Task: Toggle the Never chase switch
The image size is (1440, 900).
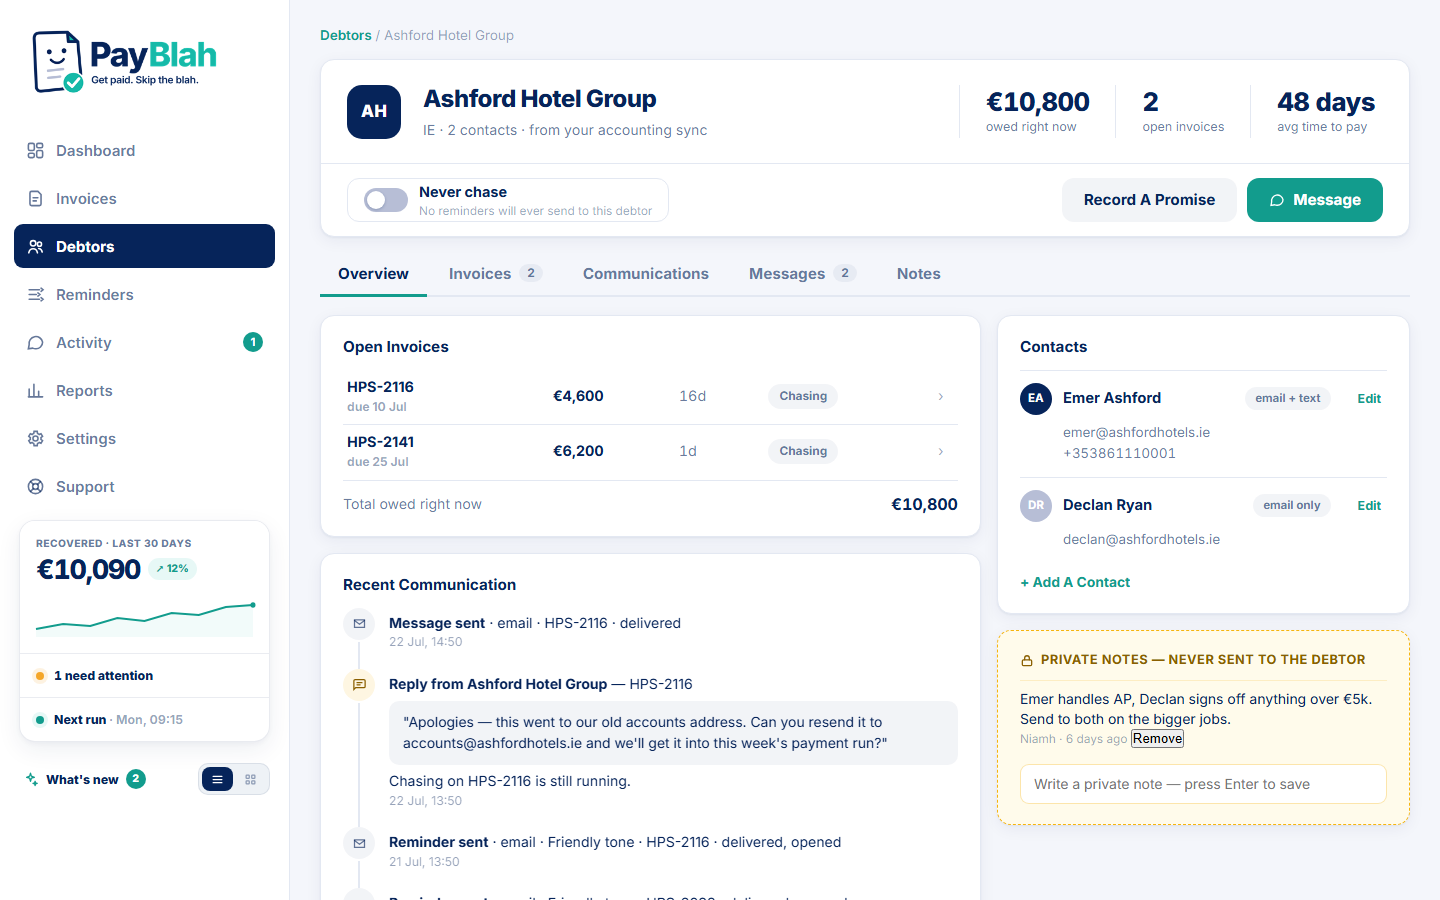Action: tap(386, 200)
